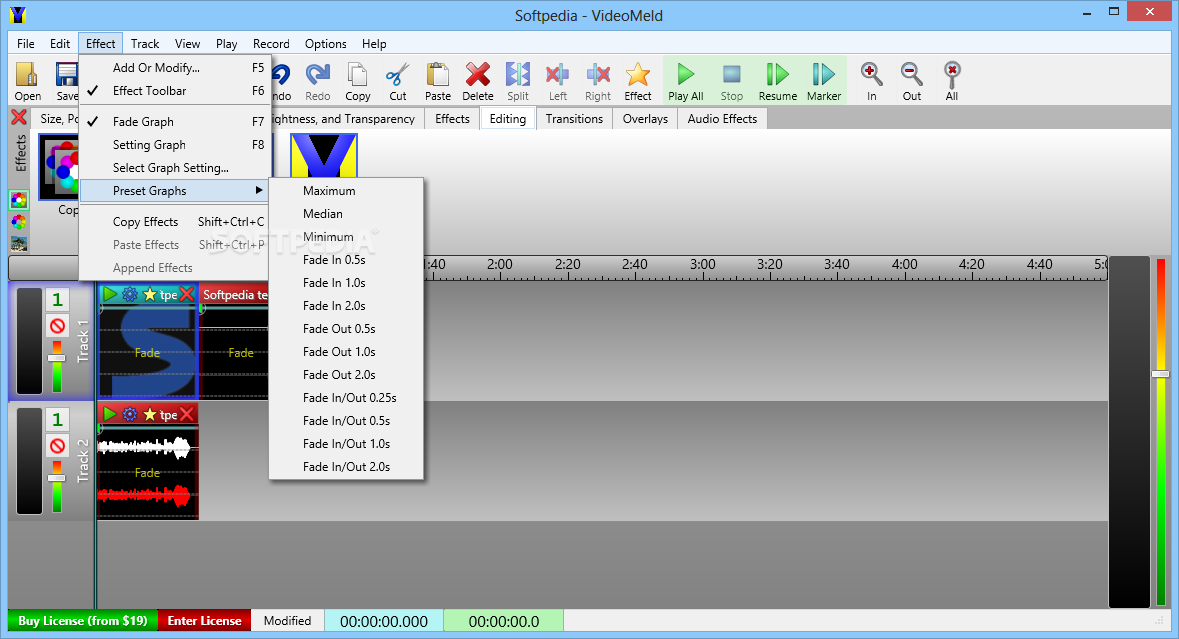
Task: Open the Track menu
Action: [144, 44]
